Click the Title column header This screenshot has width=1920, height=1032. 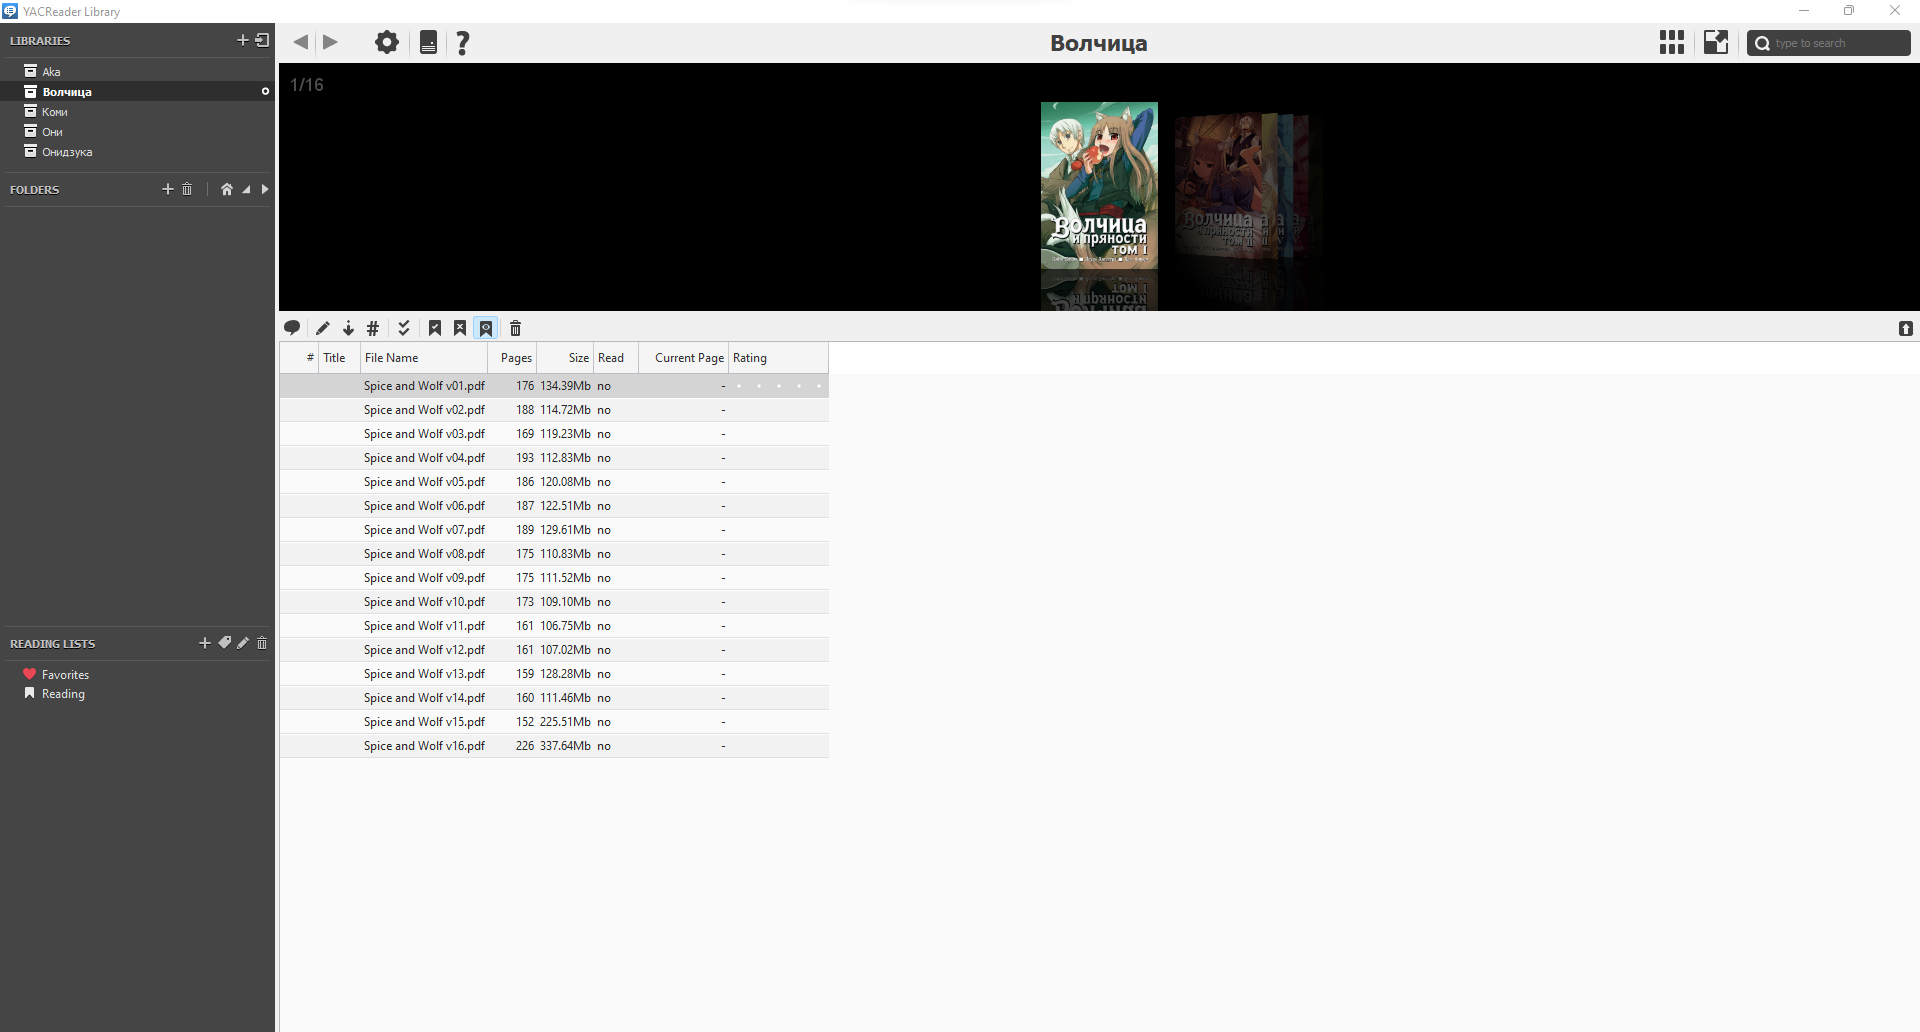[340, 358]
